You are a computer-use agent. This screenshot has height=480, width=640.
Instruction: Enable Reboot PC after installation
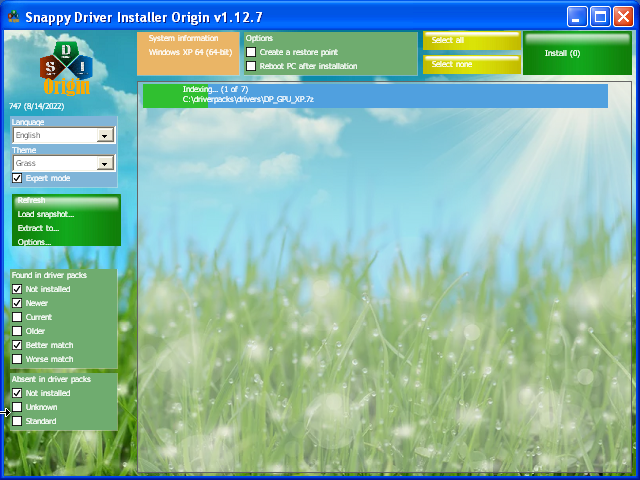251,66
